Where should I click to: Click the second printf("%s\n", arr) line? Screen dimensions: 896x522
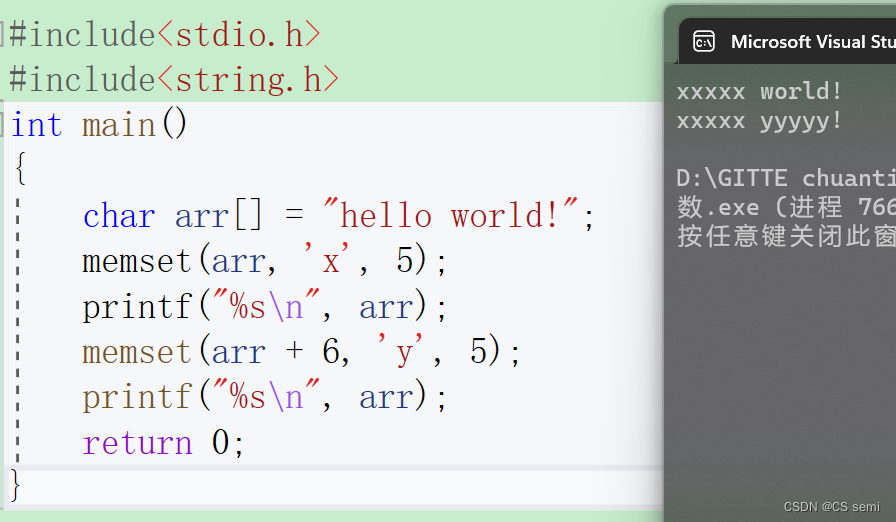click(x=264, y=396)
